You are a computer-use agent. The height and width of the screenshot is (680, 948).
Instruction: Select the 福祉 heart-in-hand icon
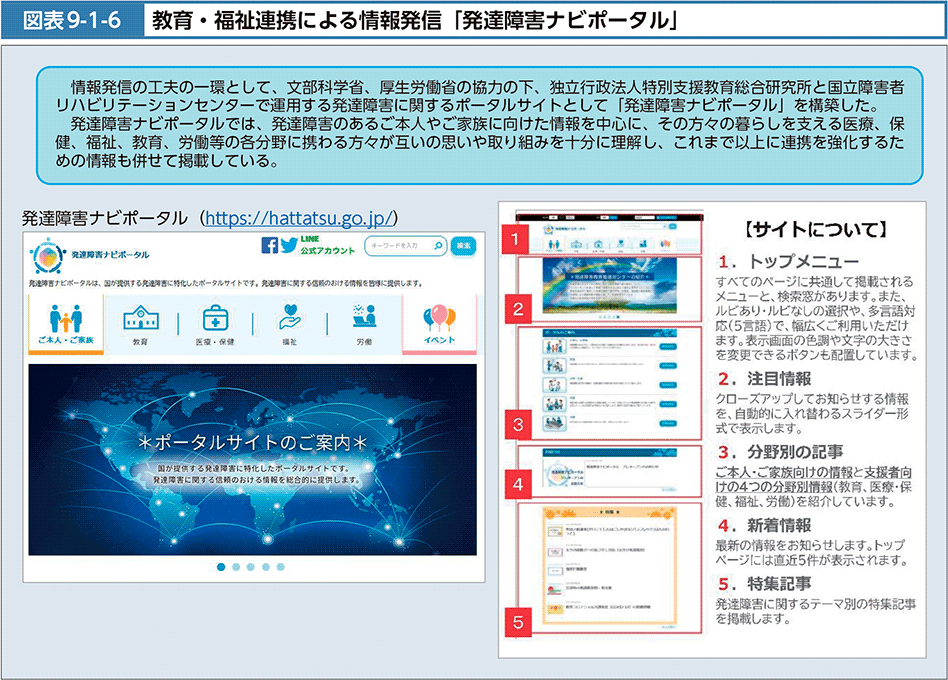[x=290, y=318]
